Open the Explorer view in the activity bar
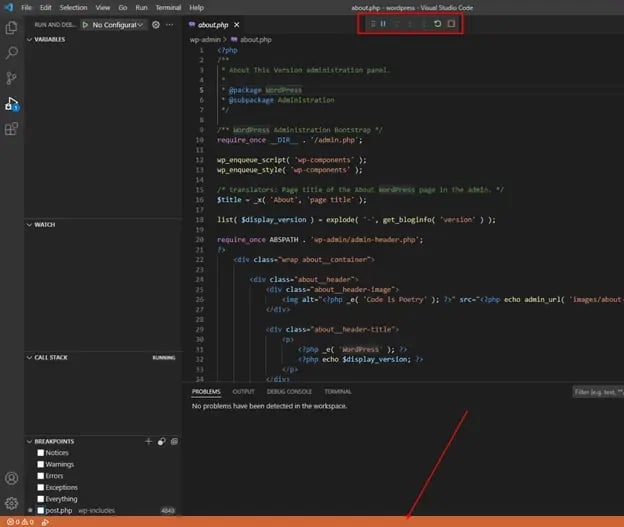The height and width of the screenshot is (527, 624). click(x=12, y=28)
